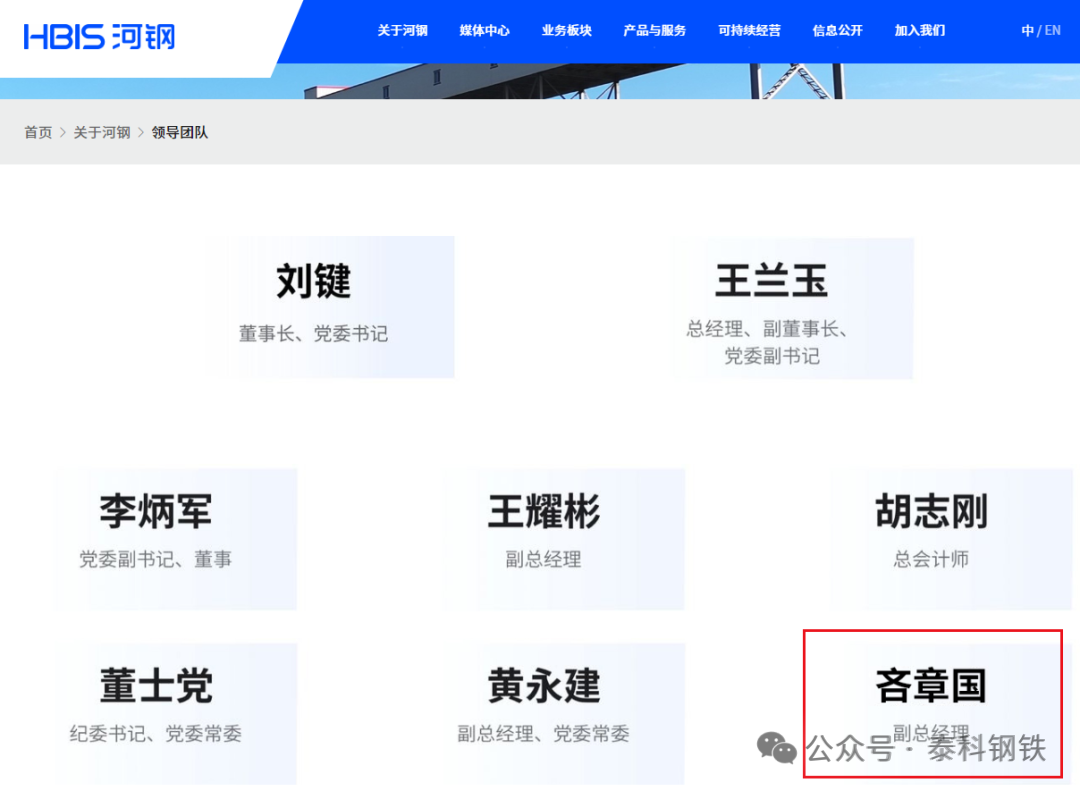The image size is (1080, 791).
Task: Open the 董士党 leader card
Action: click(175, 714)
